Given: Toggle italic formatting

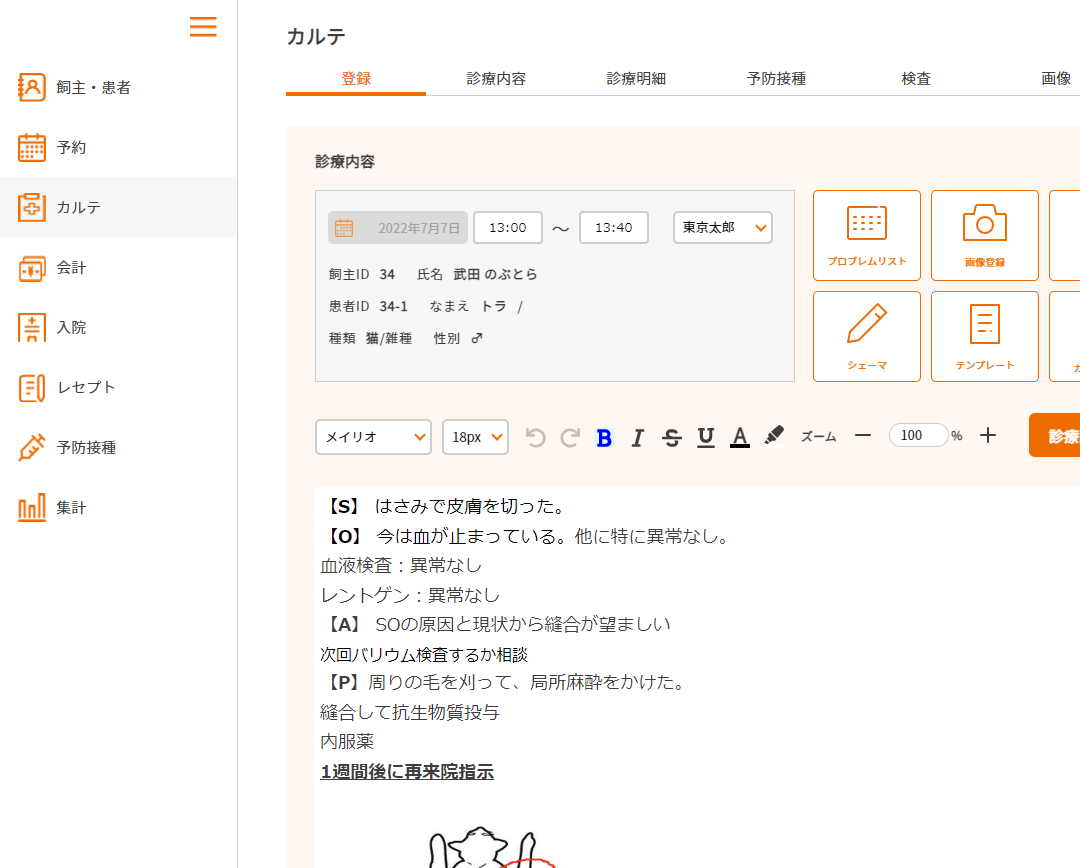Looking at the screenshot, I should (x=638, y=437).
